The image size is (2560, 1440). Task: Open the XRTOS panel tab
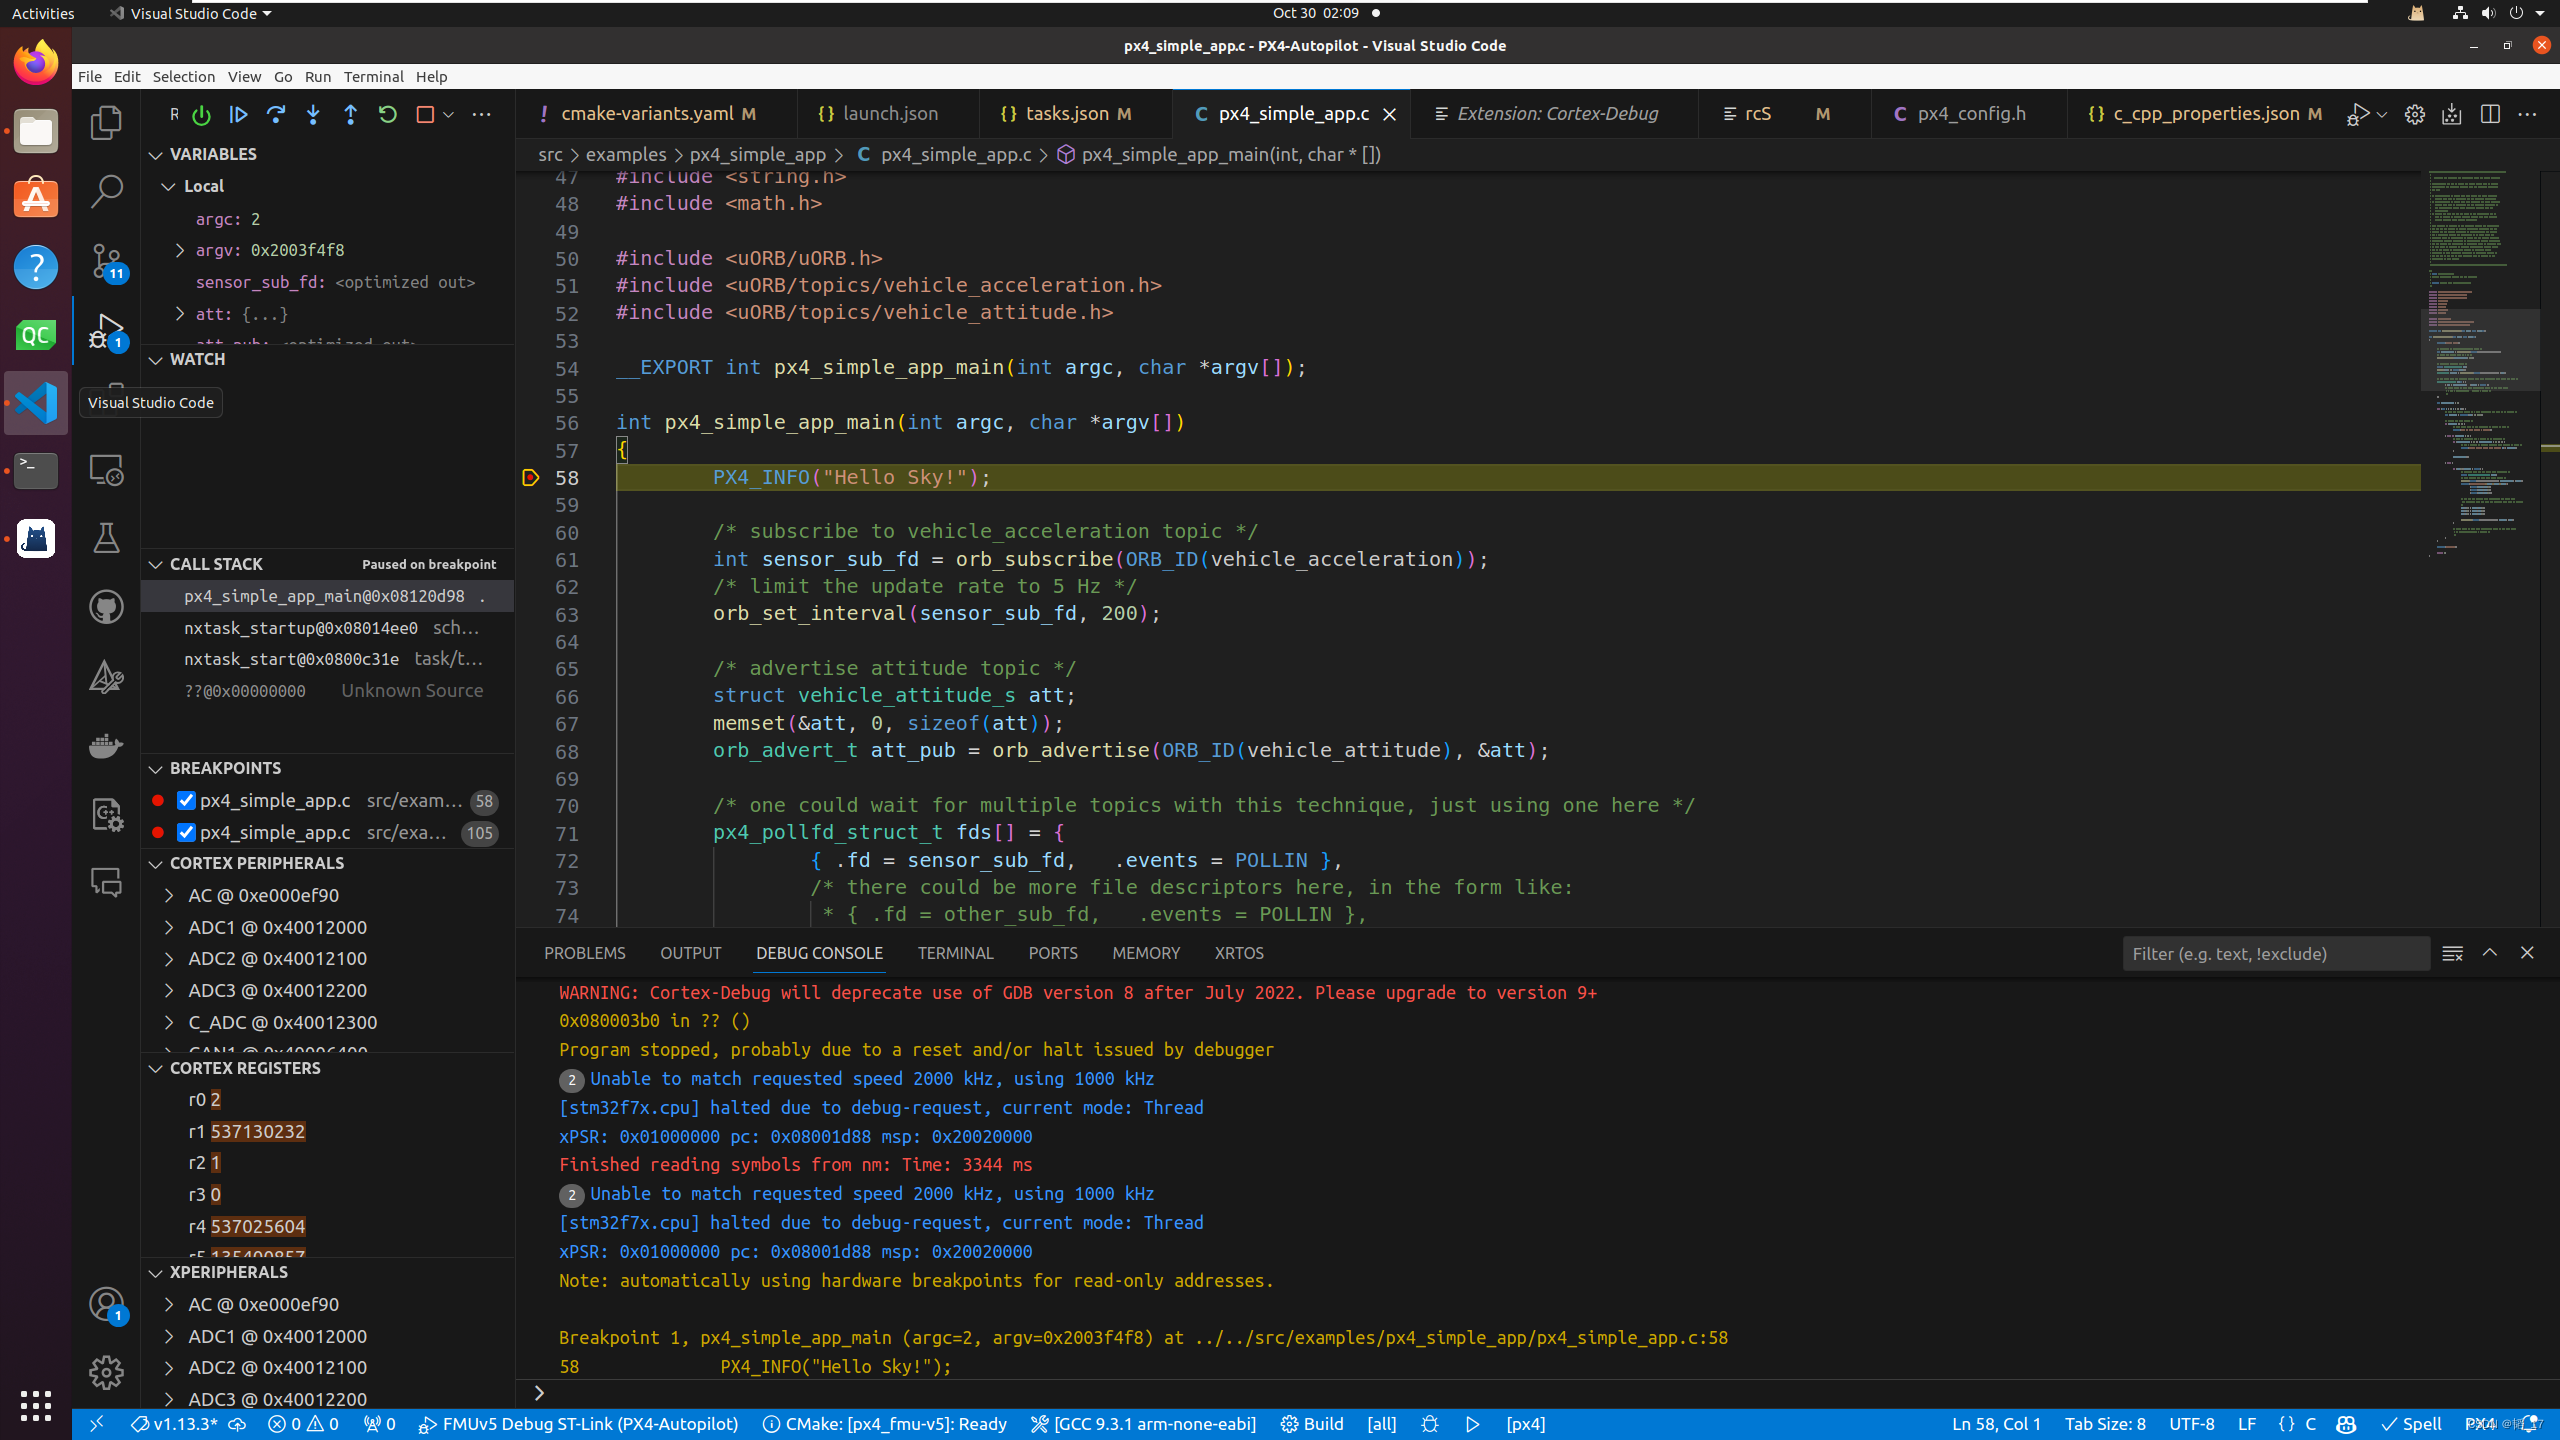[x=1239, y=953]
